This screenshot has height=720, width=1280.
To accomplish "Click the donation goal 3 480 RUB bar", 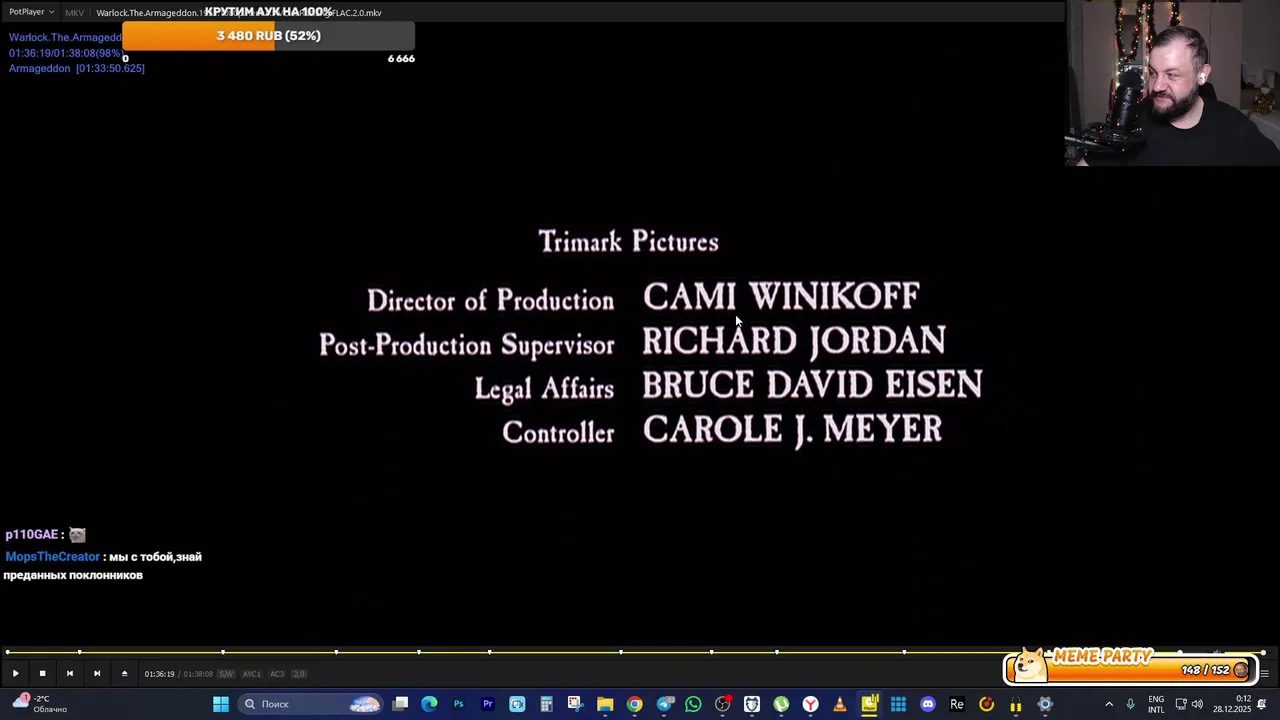I will [268, 36].
